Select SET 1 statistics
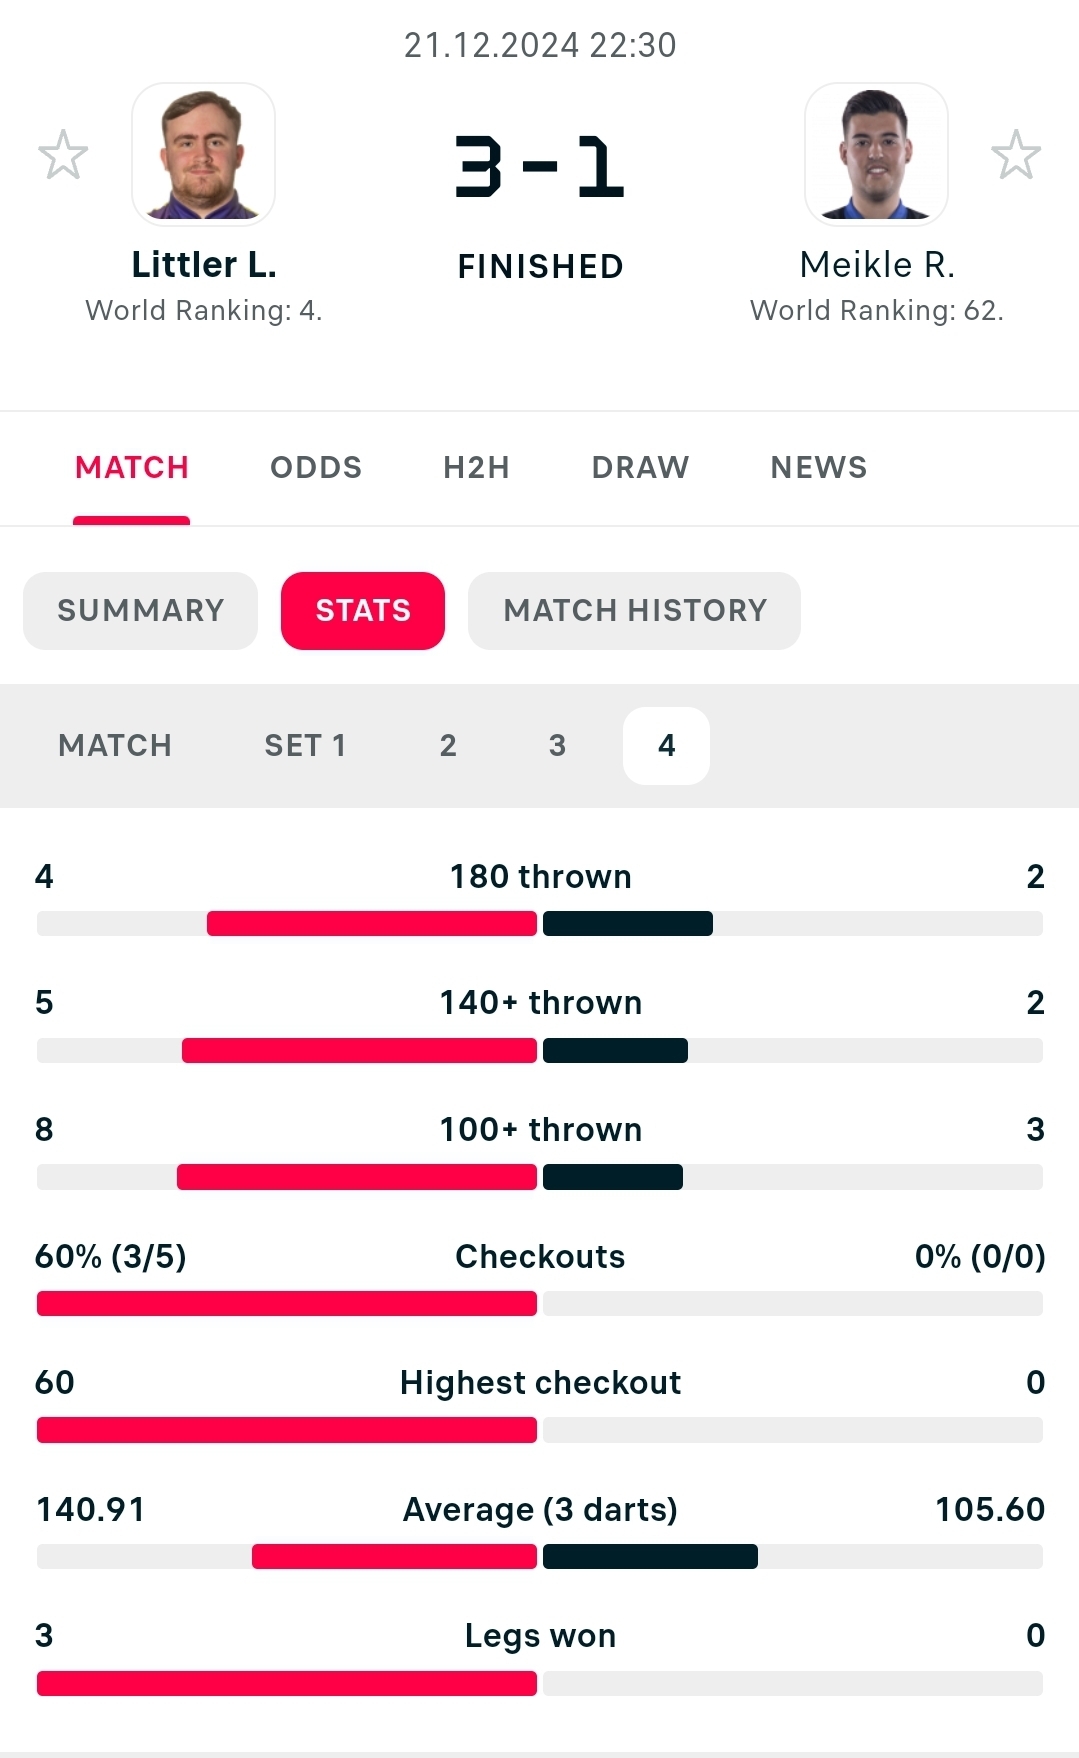Image resolution: width=1079 pixels, height=1758 pixels. [305, 745]
